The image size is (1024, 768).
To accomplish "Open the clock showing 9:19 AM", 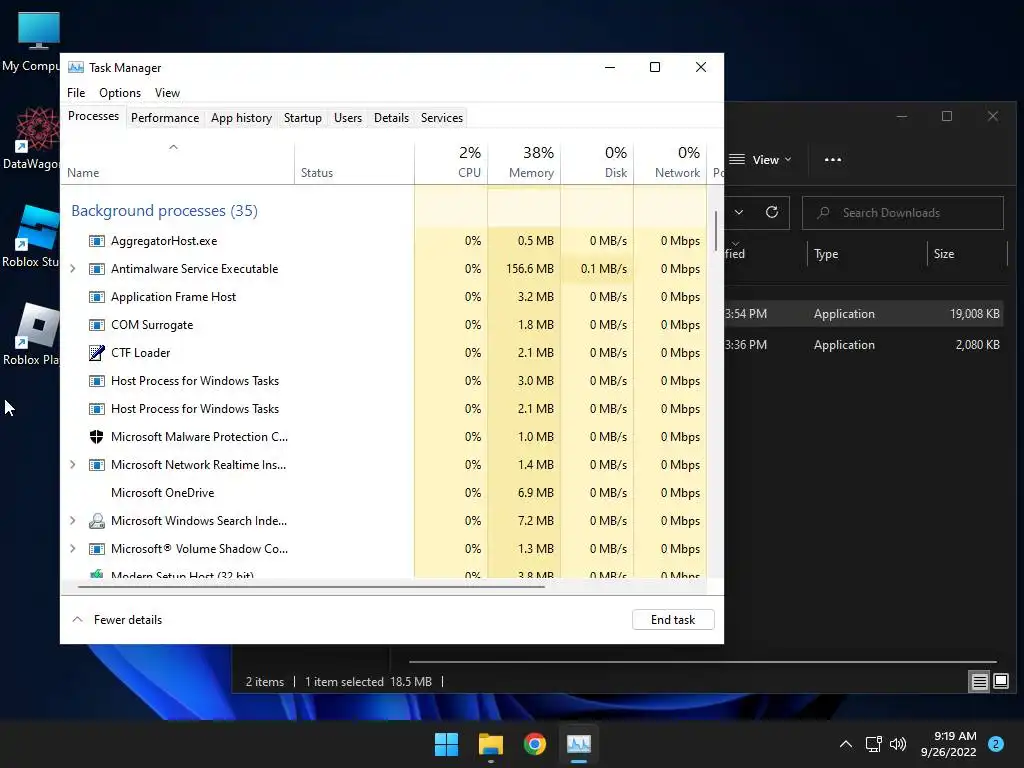I will pyautogui.click(x=949, y=744).
